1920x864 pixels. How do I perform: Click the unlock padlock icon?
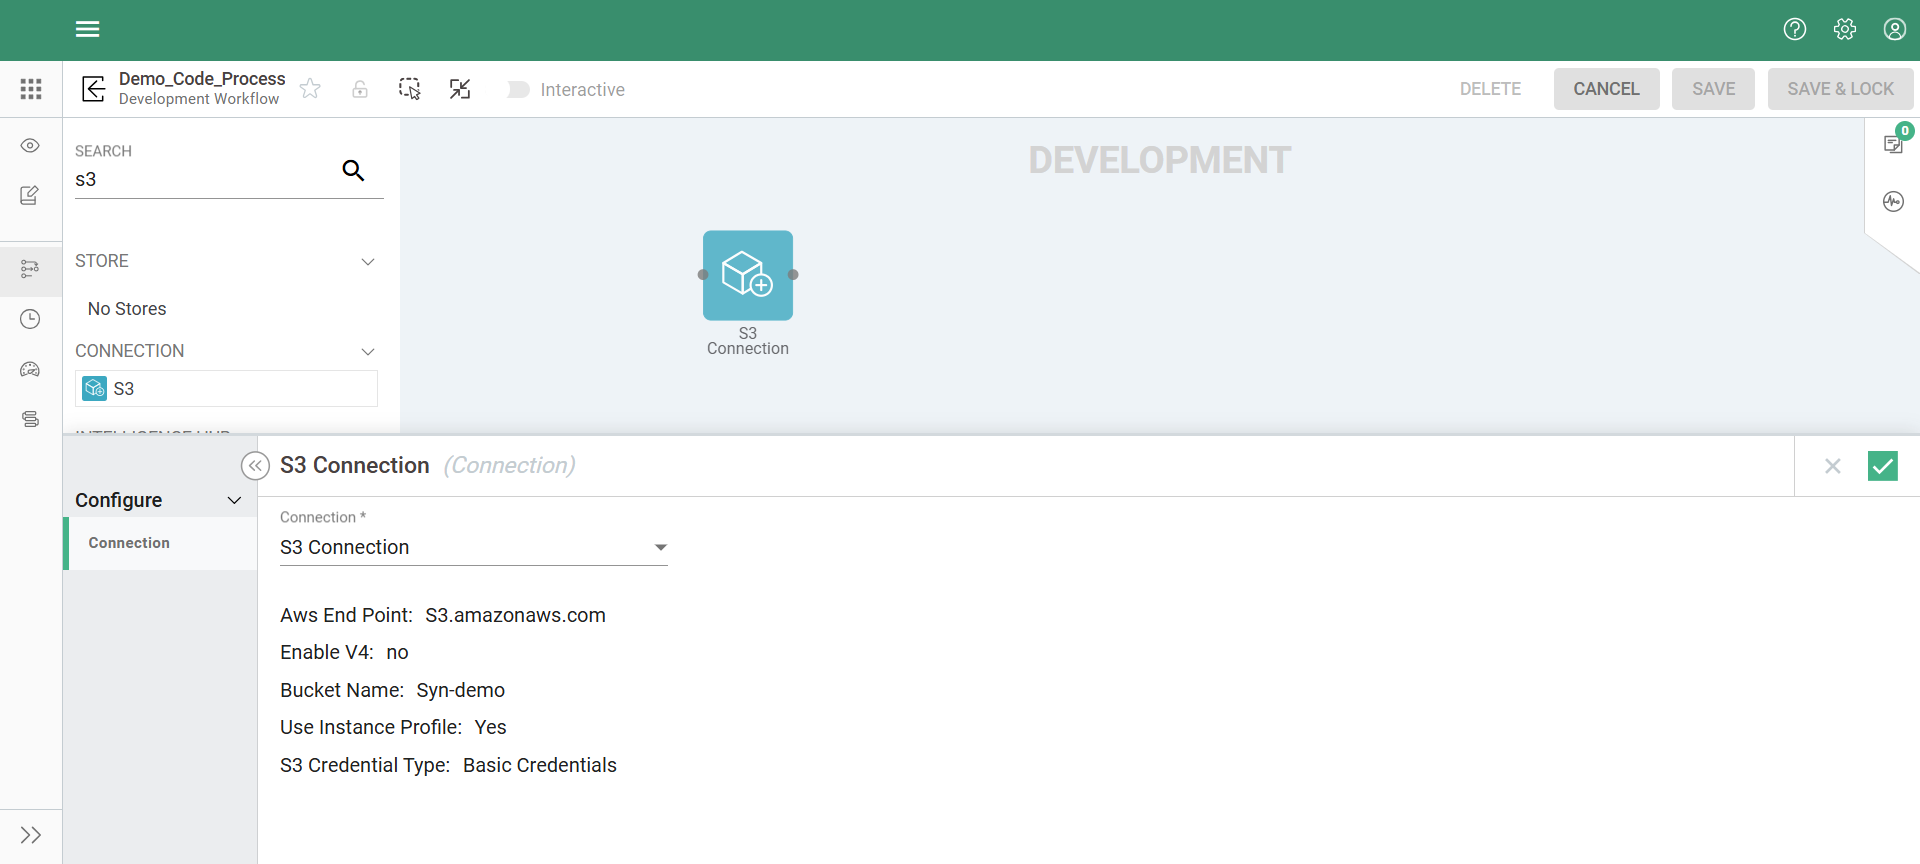click(x=360, y=89)
